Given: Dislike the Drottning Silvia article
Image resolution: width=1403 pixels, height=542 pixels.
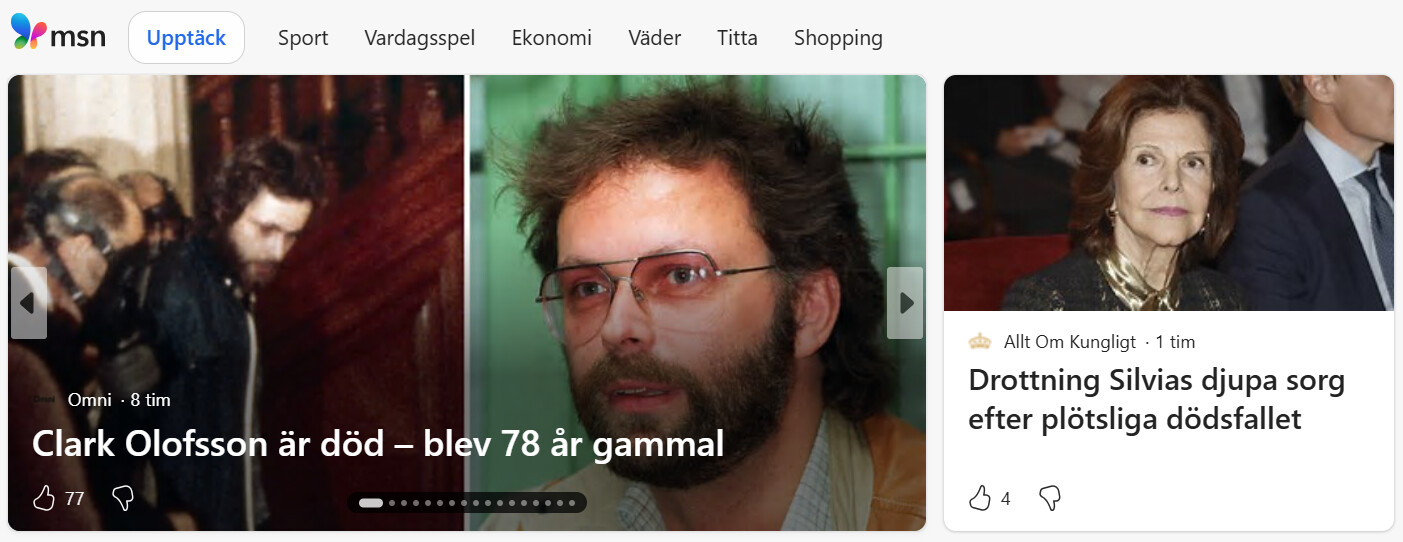Looking at the screenshot, I should [x=1049, y=498].
